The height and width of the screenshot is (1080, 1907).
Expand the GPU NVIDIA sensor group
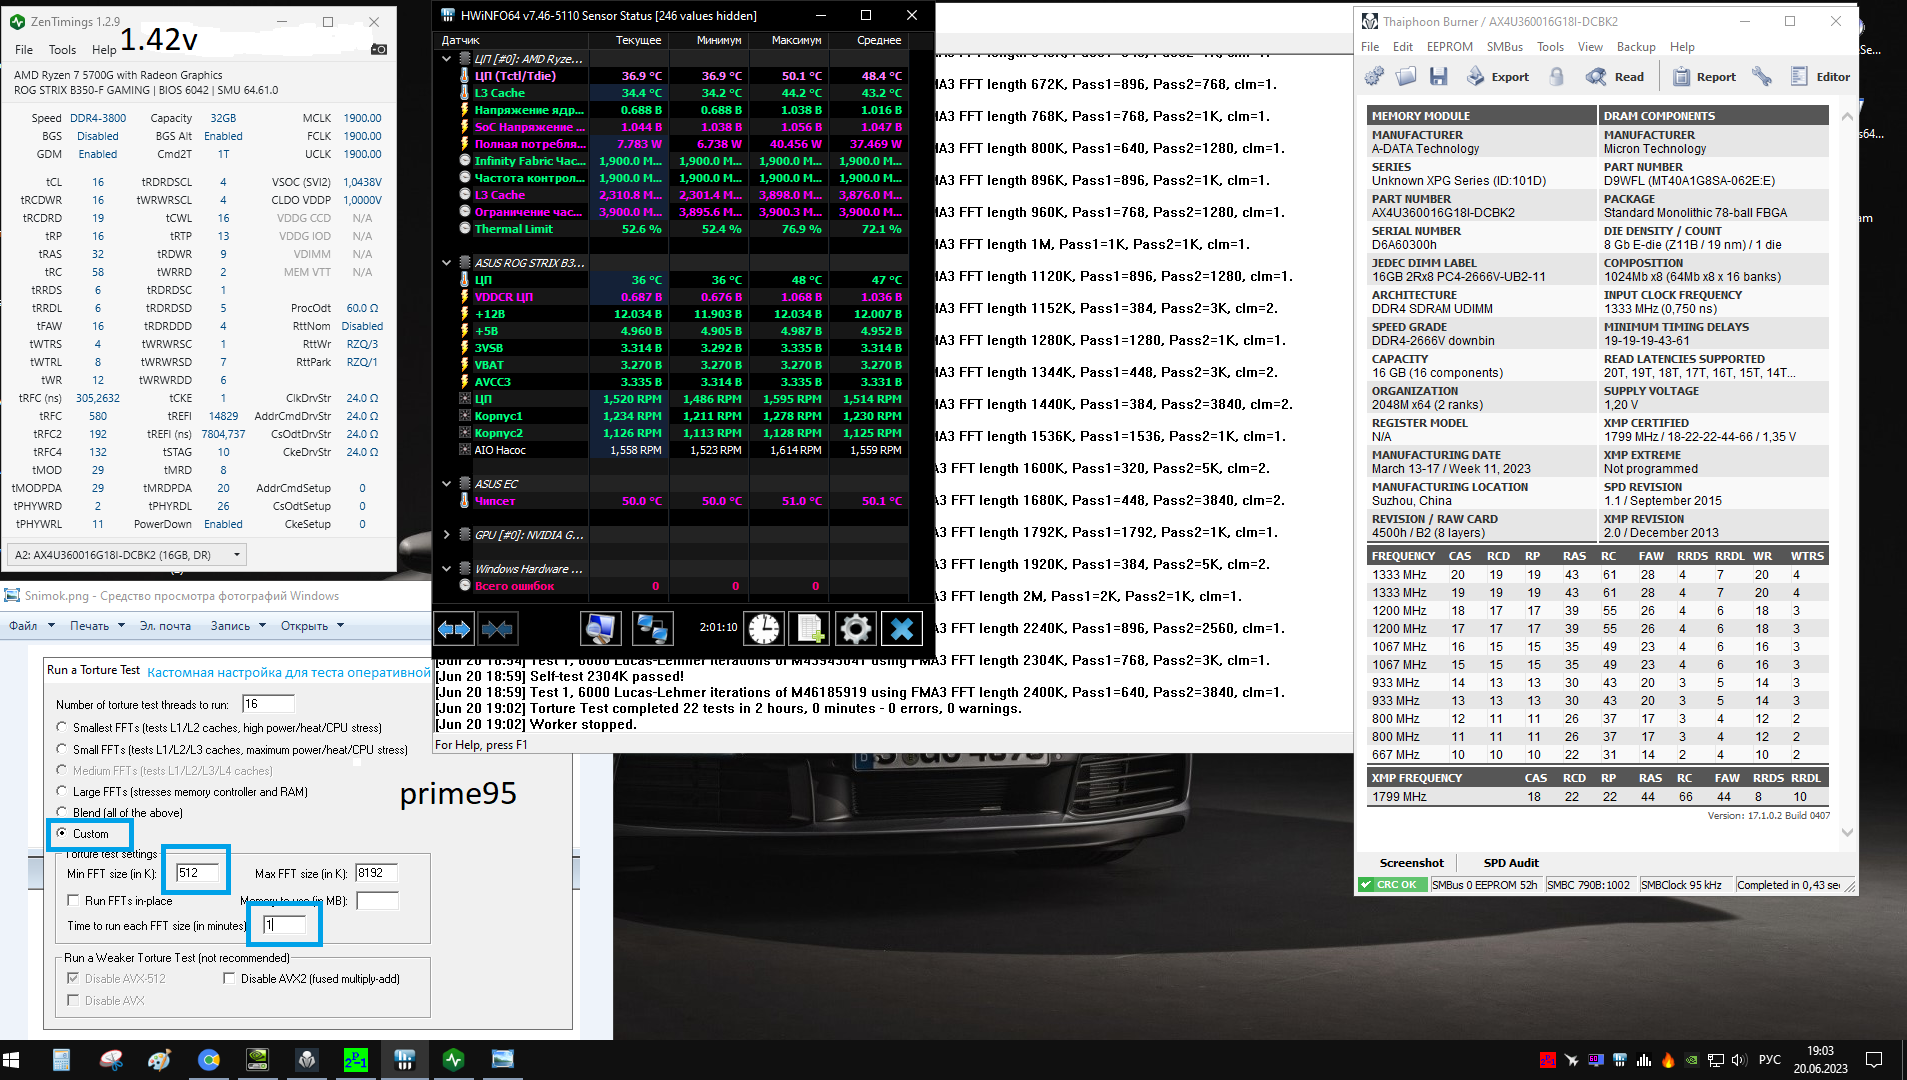click(447, 535)
